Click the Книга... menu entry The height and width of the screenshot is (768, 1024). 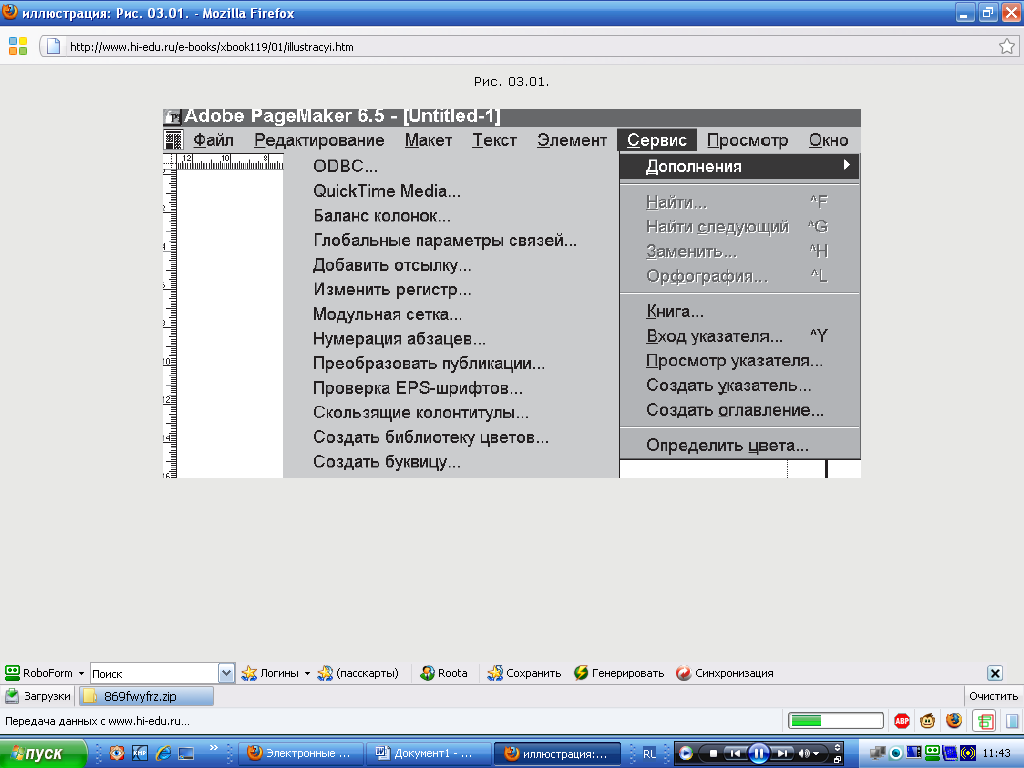click(675, 312)
